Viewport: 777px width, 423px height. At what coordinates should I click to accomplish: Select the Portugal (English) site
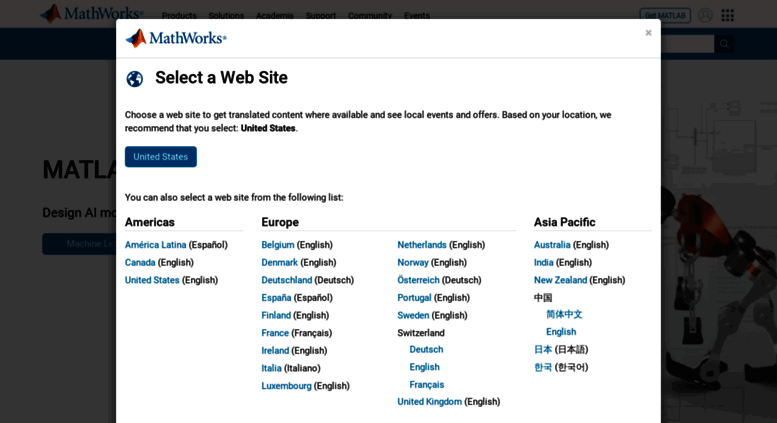[414, 298]
